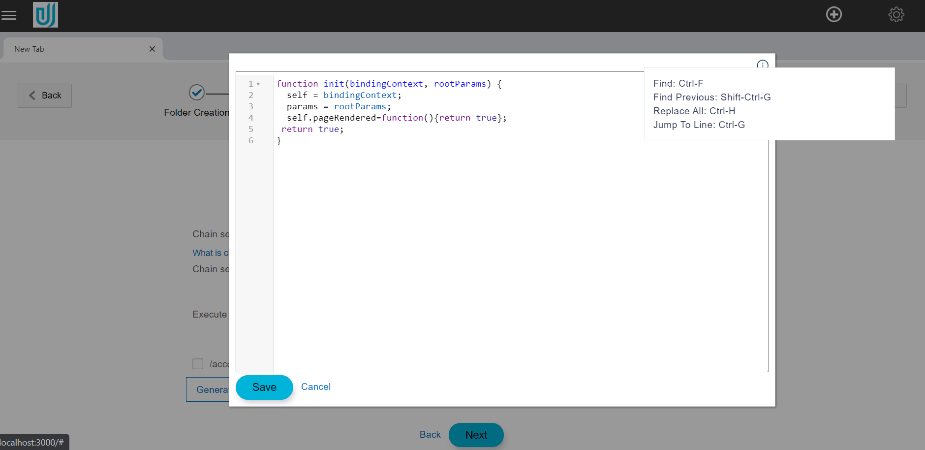Click the pageRendered function code line
This screenshot has width=925, height=450.
(x=396, y=118)
